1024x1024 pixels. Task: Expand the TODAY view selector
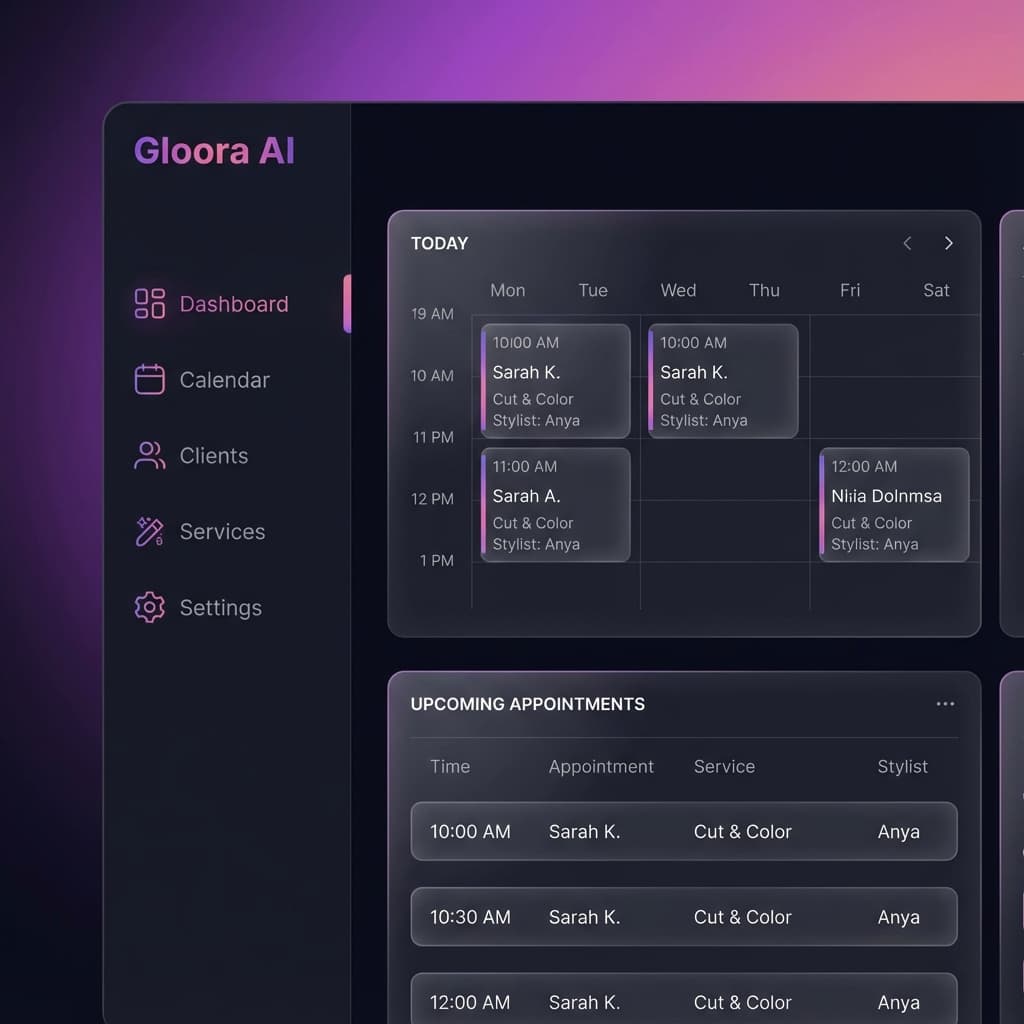[x=438, y=243]
